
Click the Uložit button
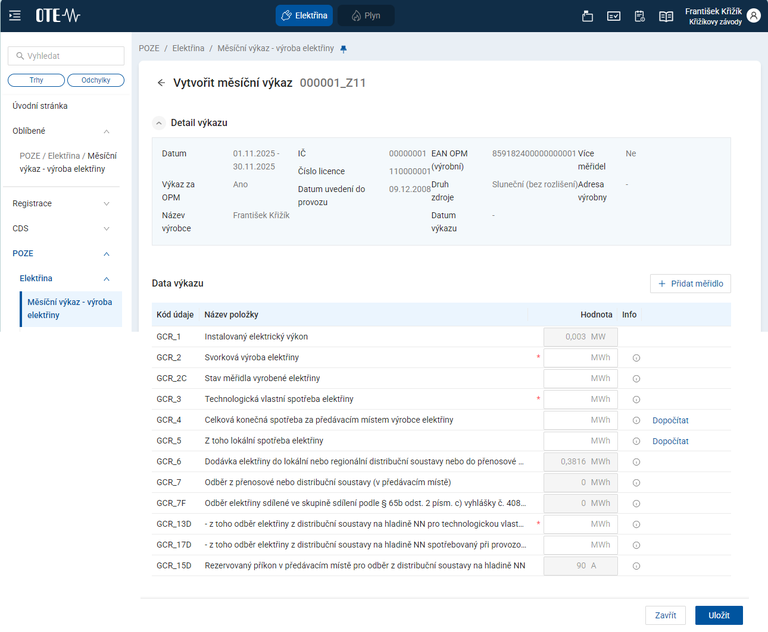[x=718, y=615]
